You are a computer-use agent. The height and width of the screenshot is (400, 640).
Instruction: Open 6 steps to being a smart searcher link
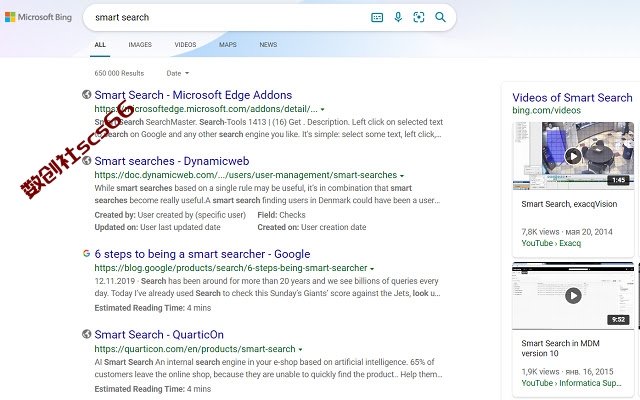pos(202,254)
